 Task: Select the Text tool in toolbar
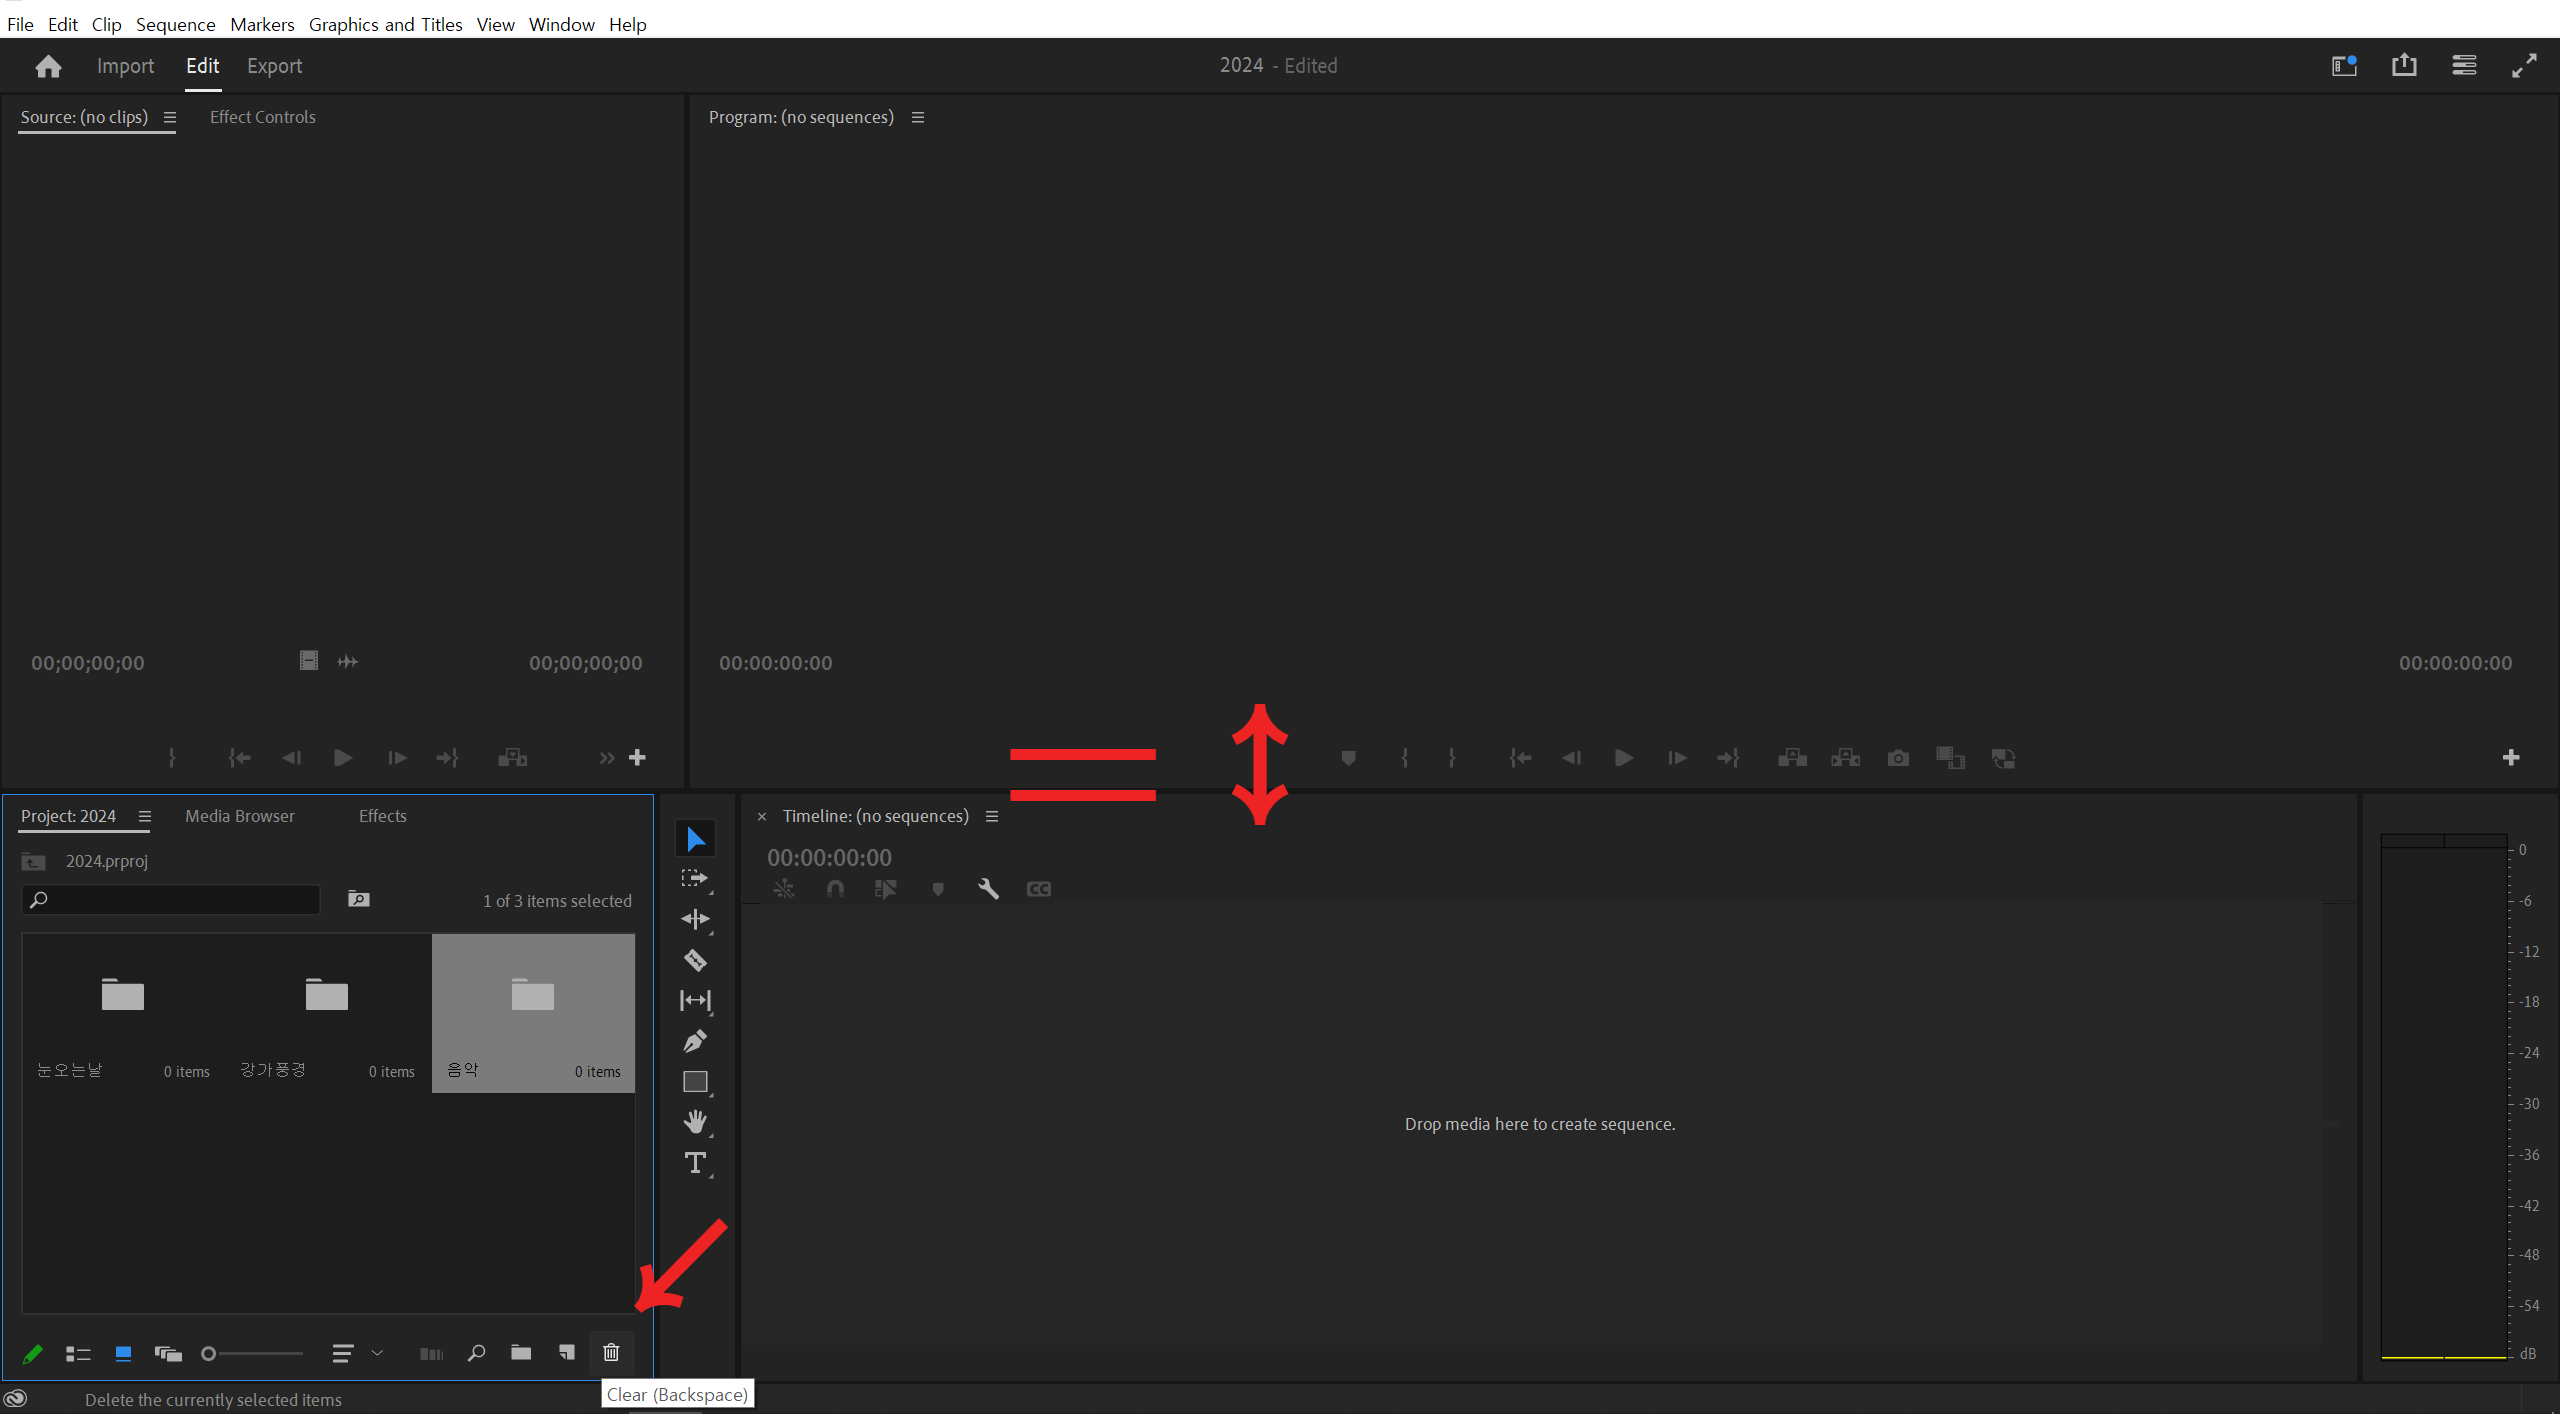point(696,1163)
